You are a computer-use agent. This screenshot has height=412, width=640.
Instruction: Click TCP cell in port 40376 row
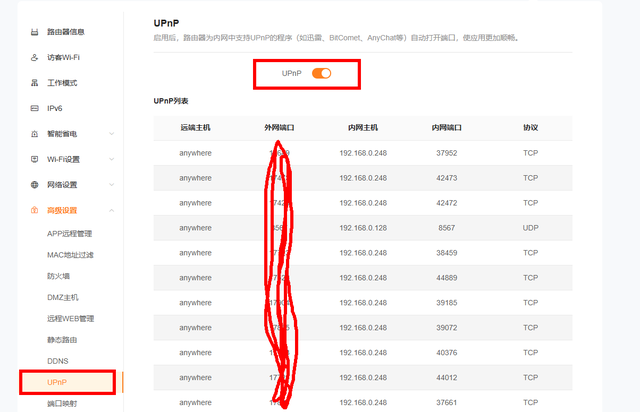(x=531, y=352)
